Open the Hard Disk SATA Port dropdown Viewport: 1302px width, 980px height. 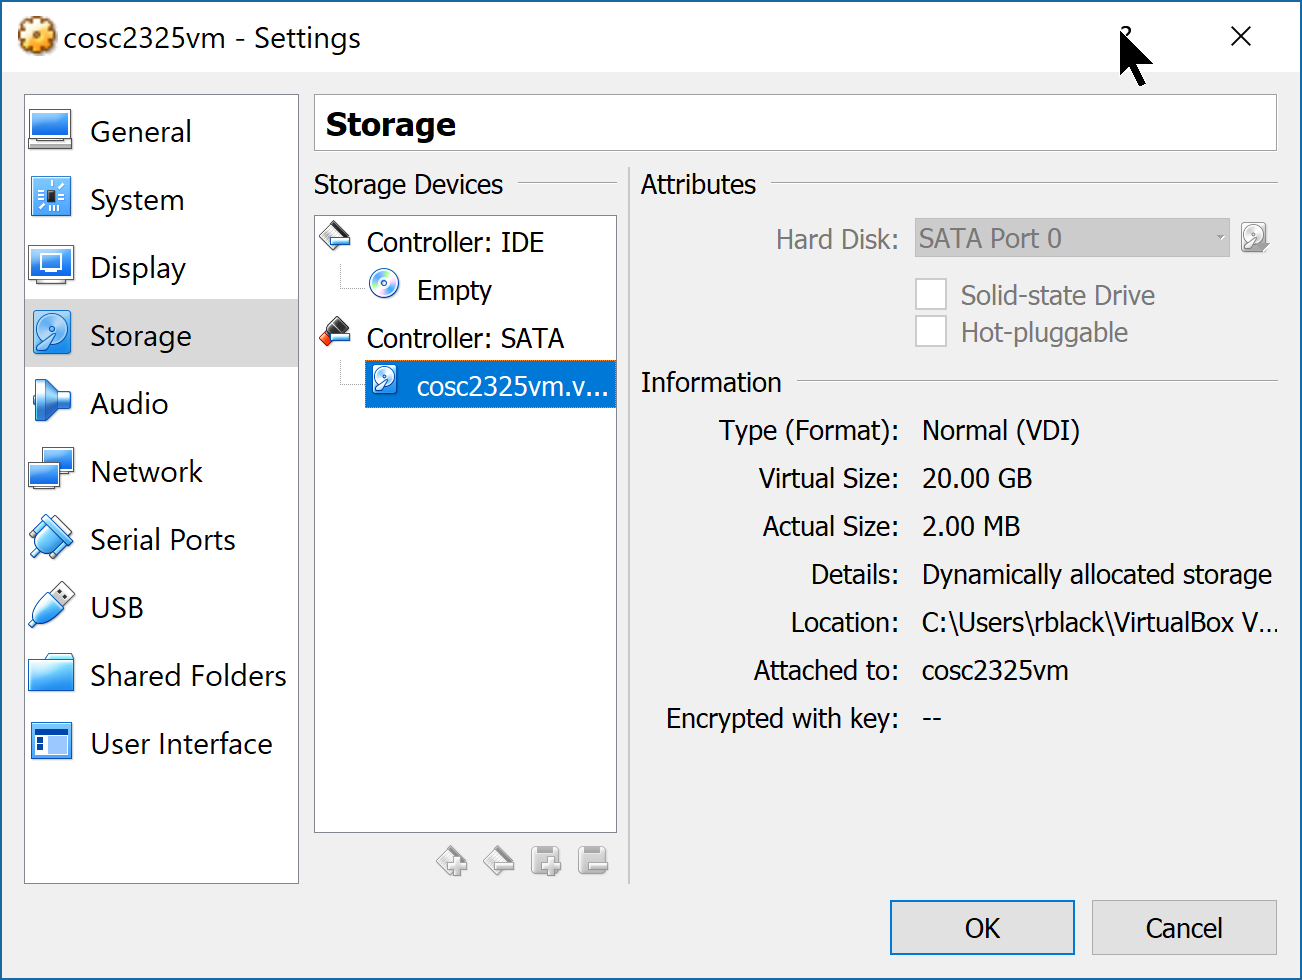pos(1072,238)
